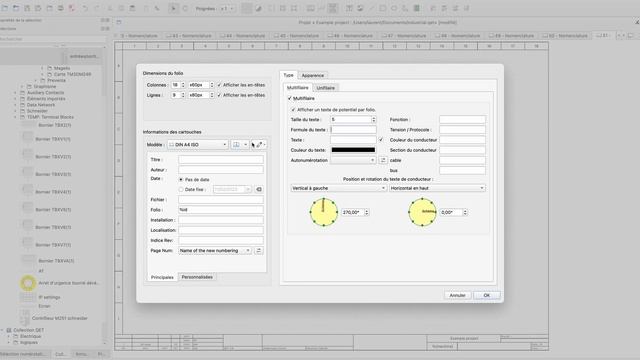Screen dimensions: 640x360
Task: Open the Modèle DIN A4 ISO dropdown
Action: coord(198,144)
